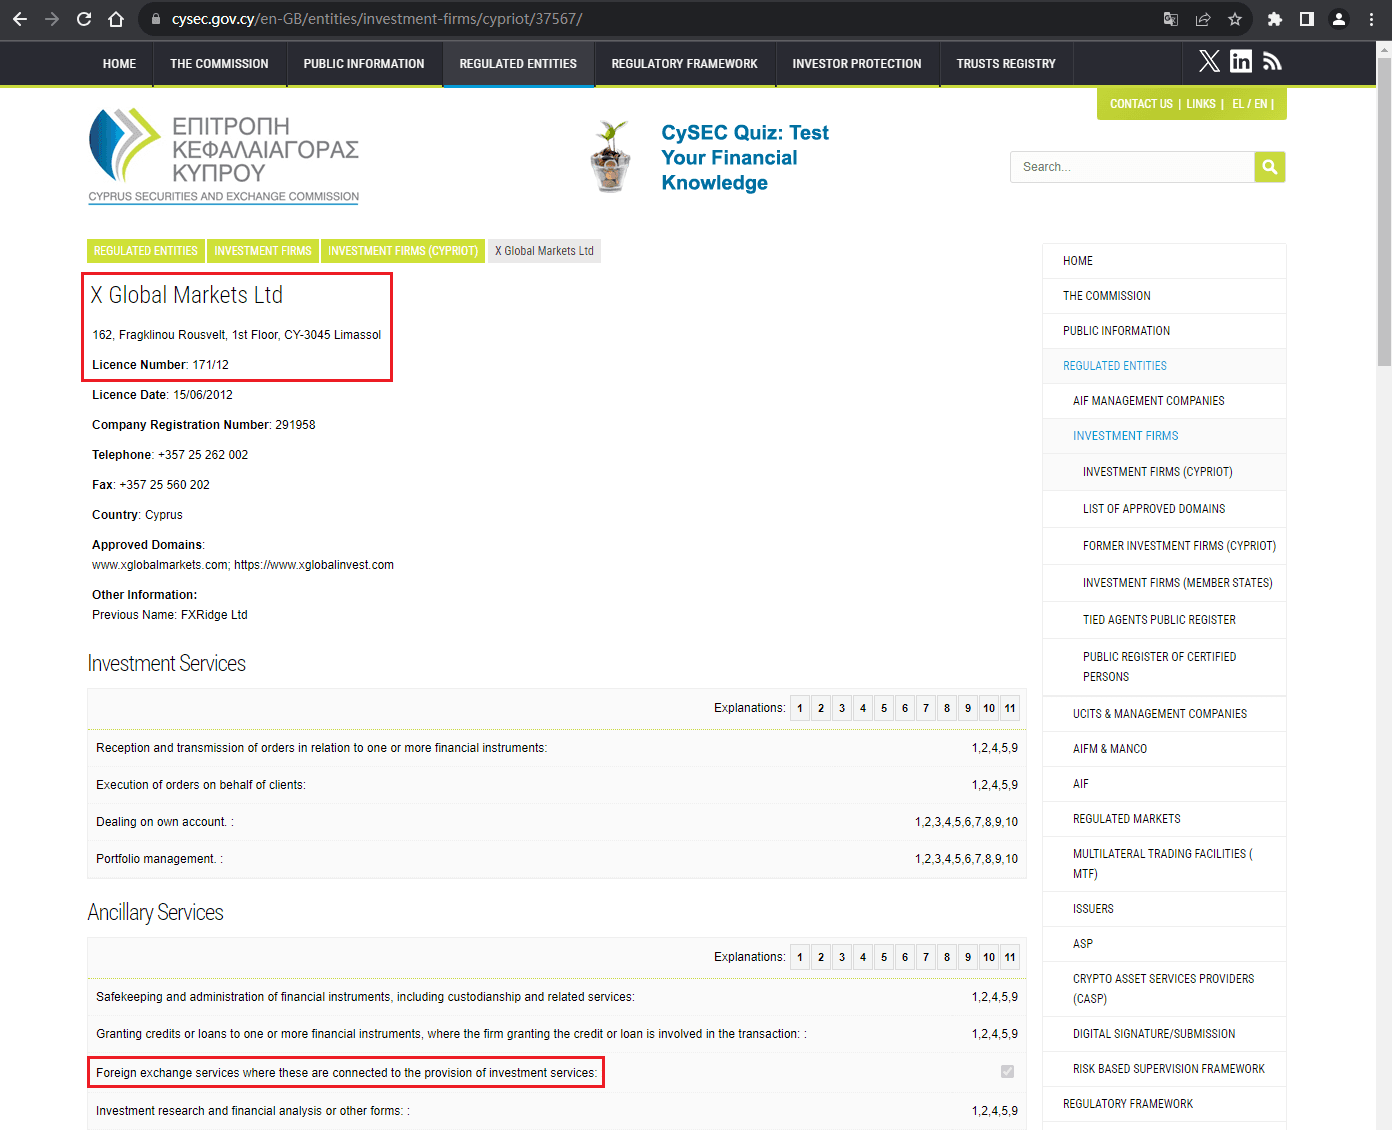Open the extensions puzzle icon
The width and height of the screenshot is (1392, 1130).
pos(1275,19)
